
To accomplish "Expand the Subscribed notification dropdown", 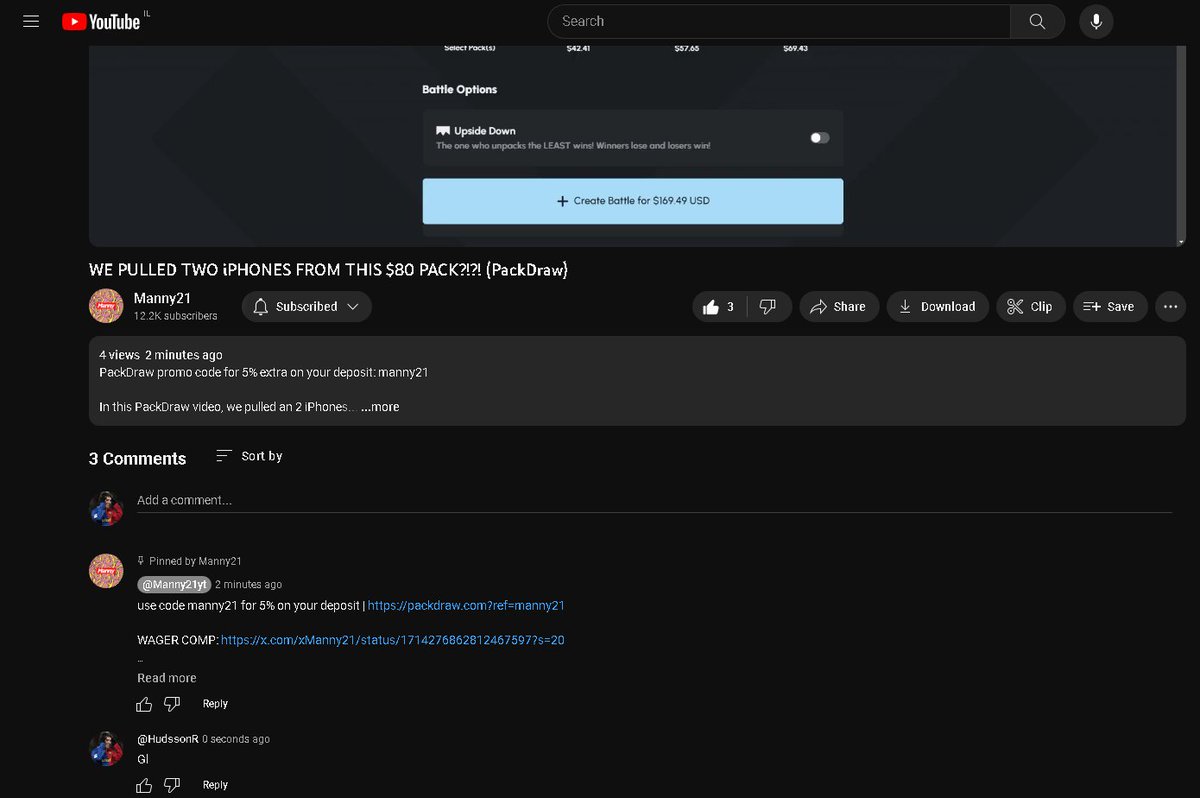I will point(307,307).
